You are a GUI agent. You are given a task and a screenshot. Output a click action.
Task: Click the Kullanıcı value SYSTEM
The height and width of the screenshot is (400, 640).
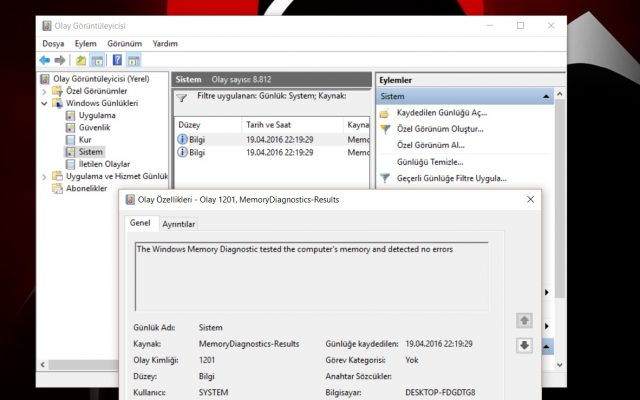(x=213, y=393)
